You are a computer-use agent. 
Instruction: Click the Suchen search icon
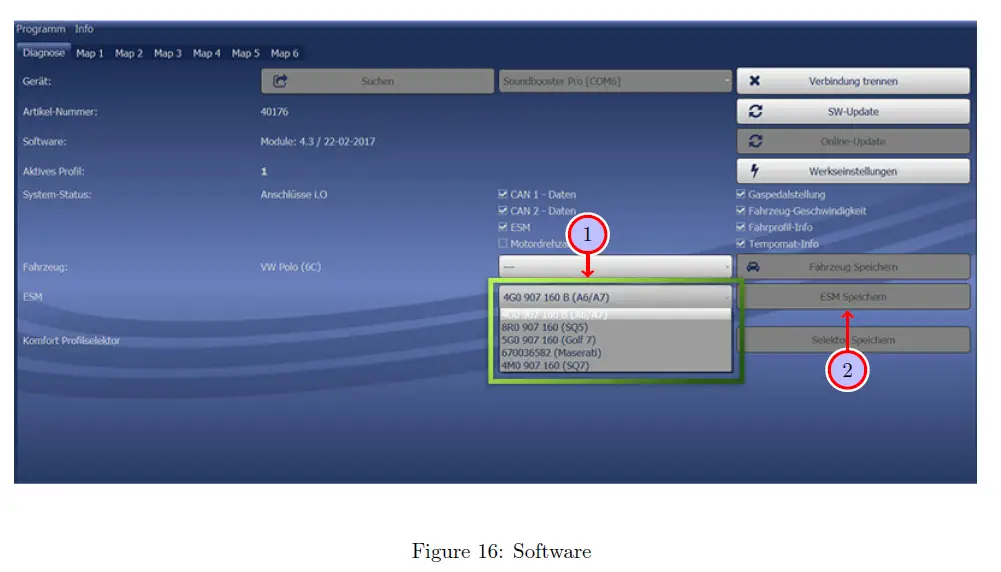[x=280, y=81]
